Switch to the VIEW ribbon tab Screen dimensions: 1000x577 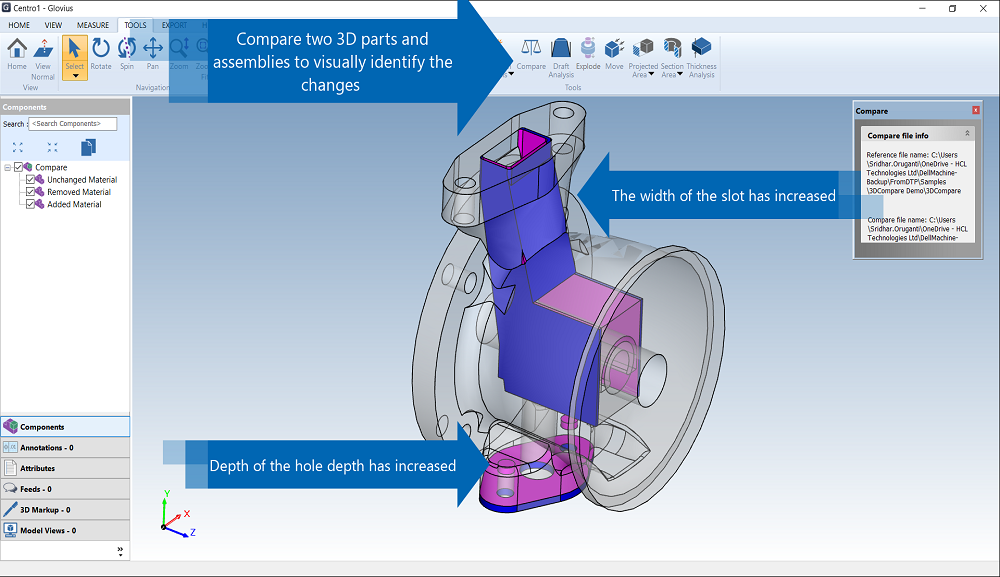pyautogui.click(x=53, y=26)
